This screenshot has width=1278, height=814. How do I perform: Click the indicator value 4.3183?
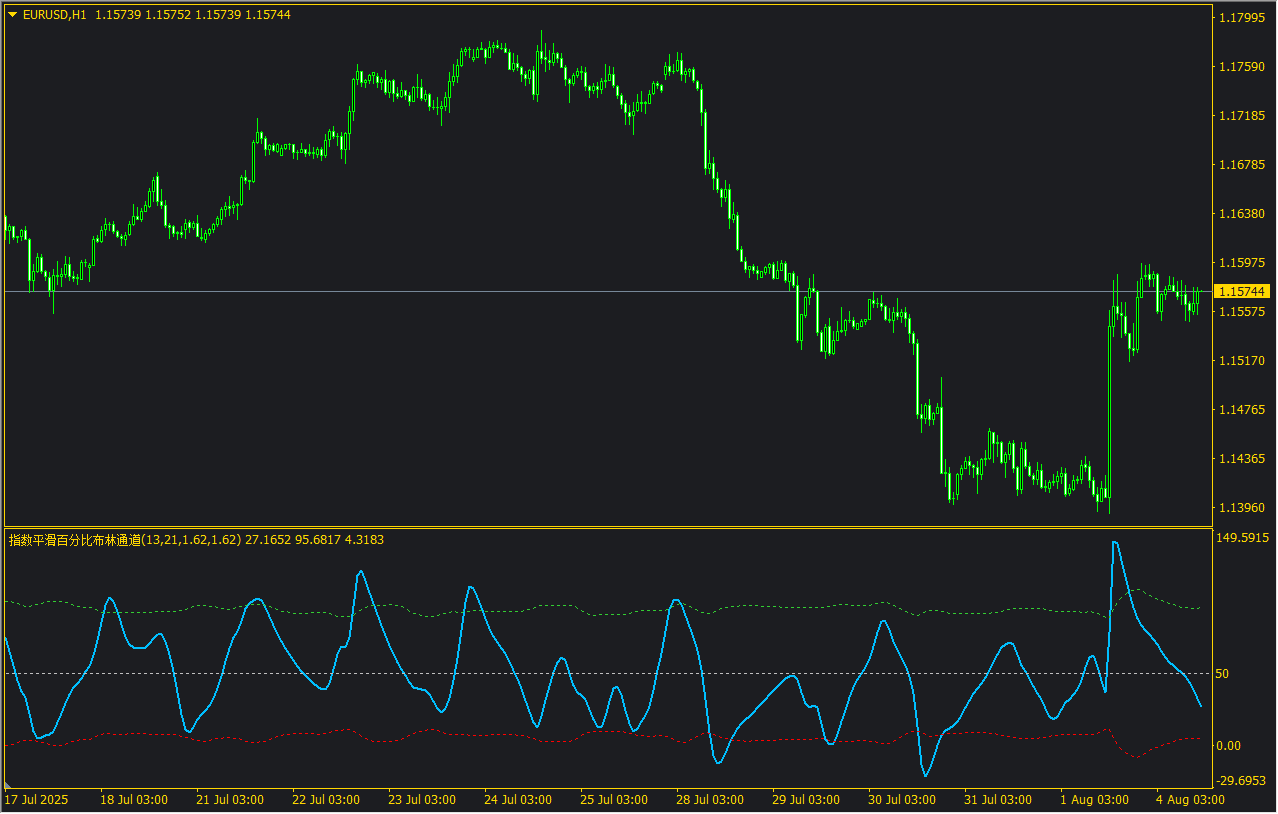(364, 540)
